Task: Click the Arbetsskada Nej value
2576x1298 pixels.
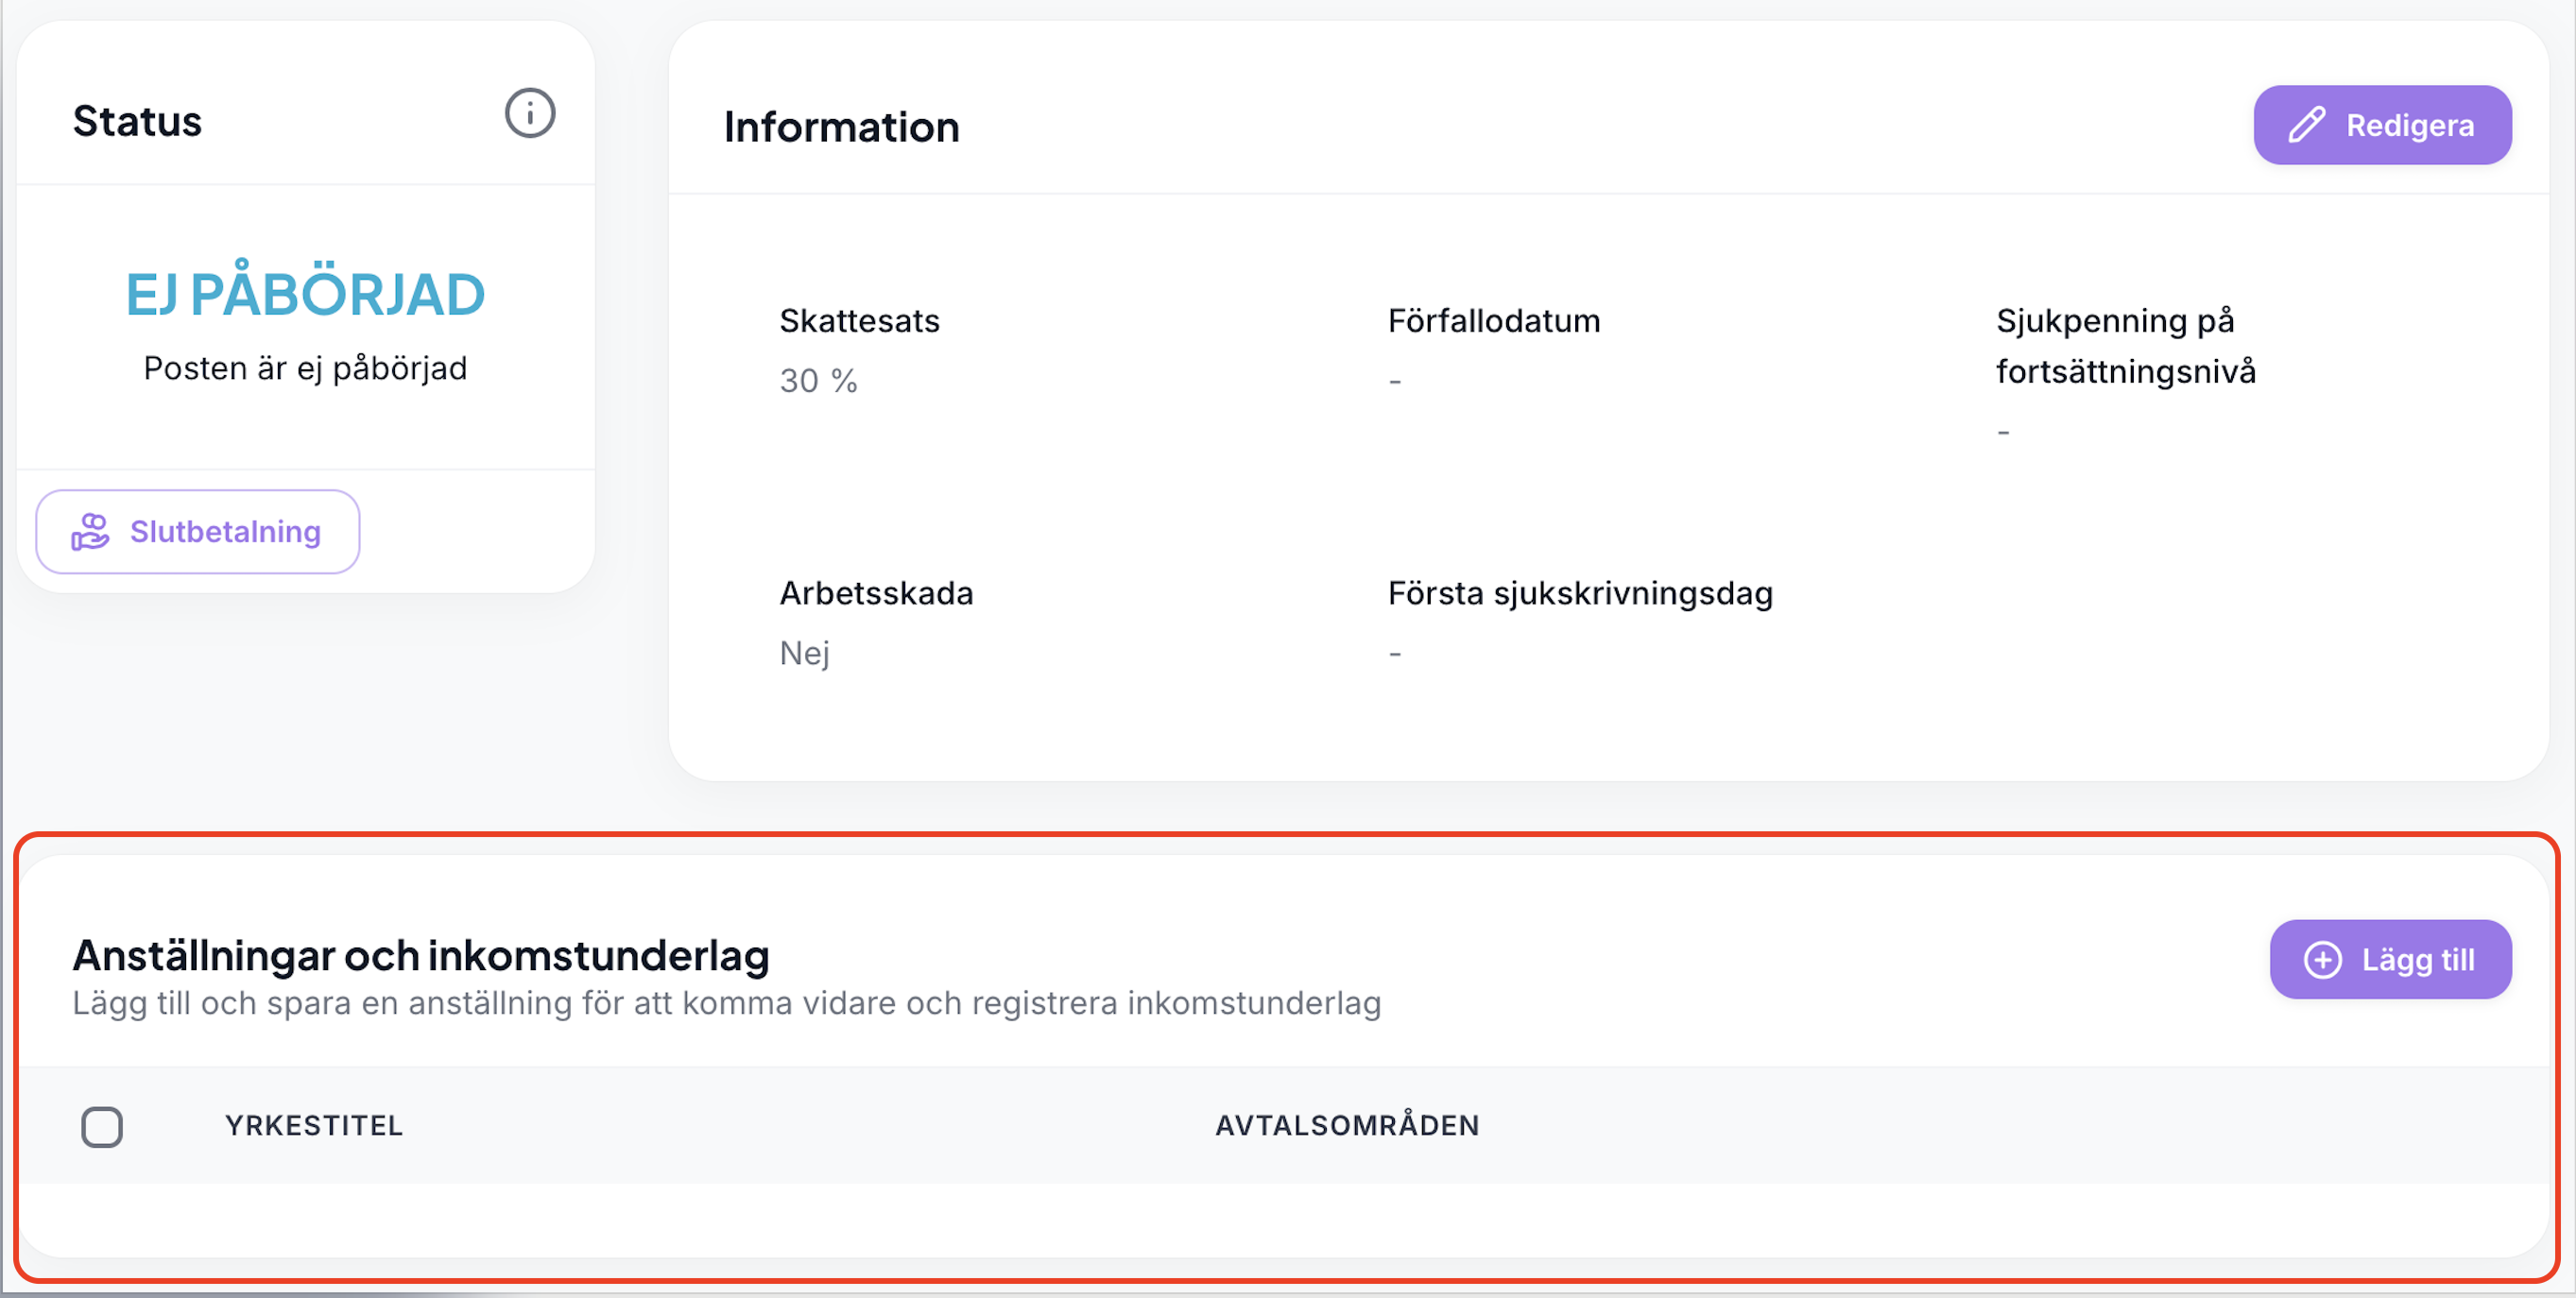Action: click(804, 653)
